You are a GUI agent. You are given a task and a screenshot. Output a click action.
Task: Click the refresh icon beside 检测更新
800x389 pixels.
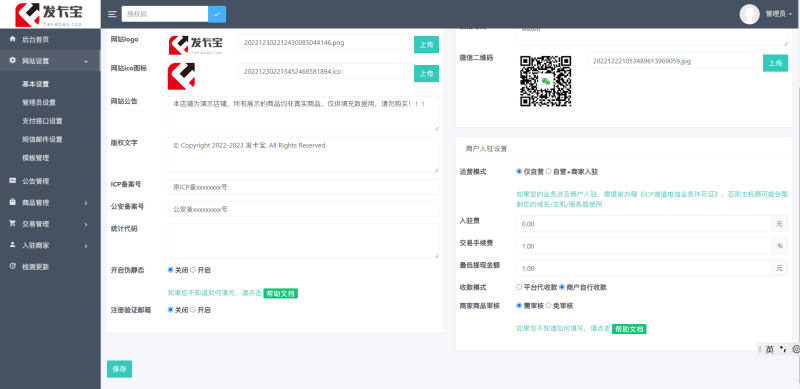point(13,266)
